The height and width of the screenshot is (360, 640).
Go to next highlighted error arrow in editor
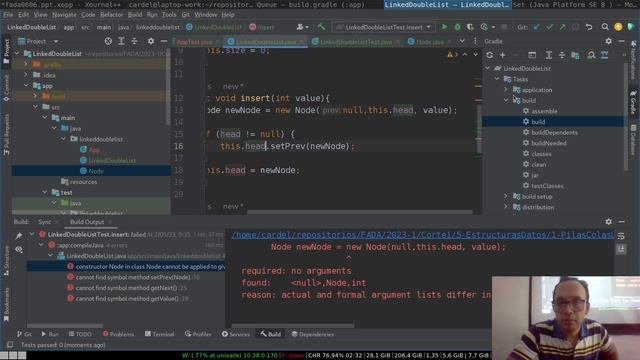point(476,55)
